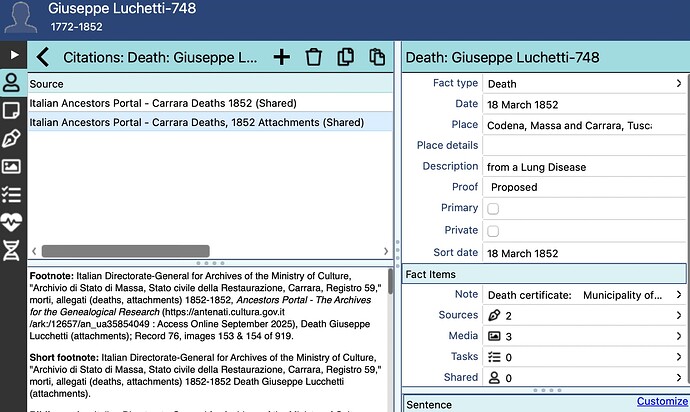
Task: Click the Place field Codena, Massa
Action: click(x=584, y=125)
